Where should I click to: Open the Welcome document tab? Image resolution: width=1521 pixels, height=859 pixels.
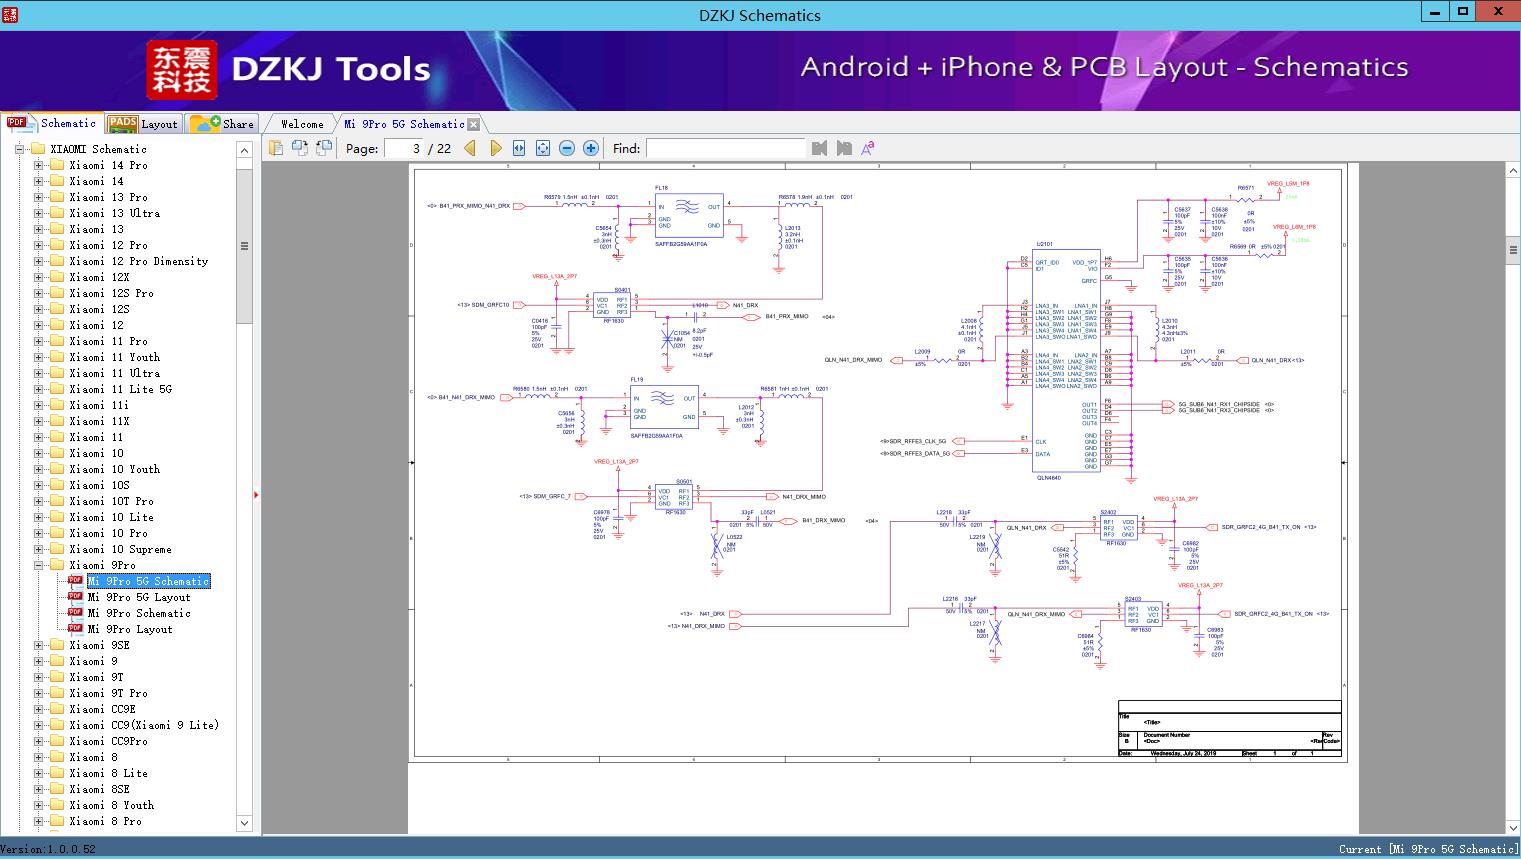[x=302, y=124]
